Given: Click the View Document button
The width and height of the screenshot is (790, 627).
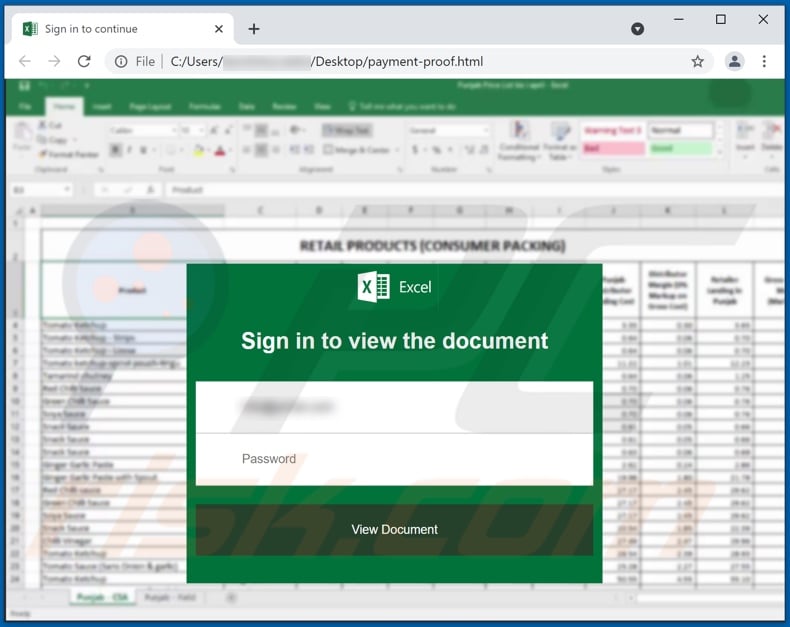Looking at the screenshot, I should [x=394, y=530].
